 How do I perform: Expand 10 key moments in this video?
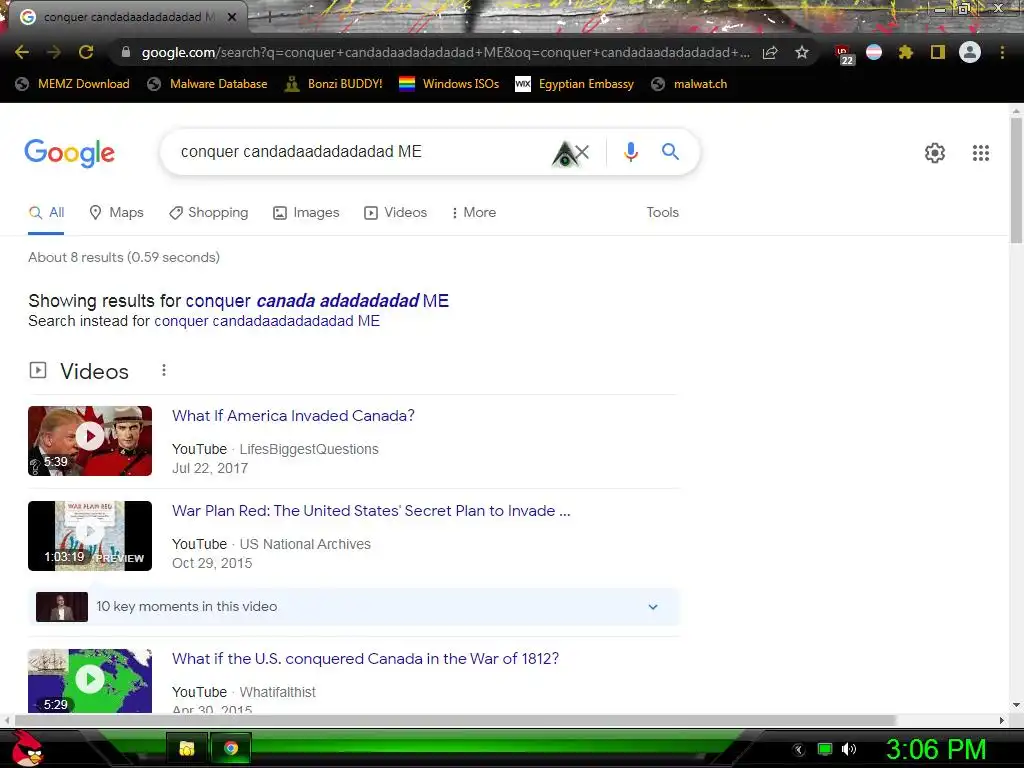point(353,607)
